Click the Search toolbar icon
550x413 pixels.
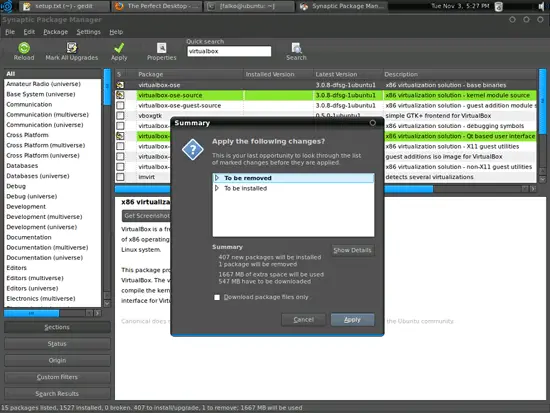point(296,48)
